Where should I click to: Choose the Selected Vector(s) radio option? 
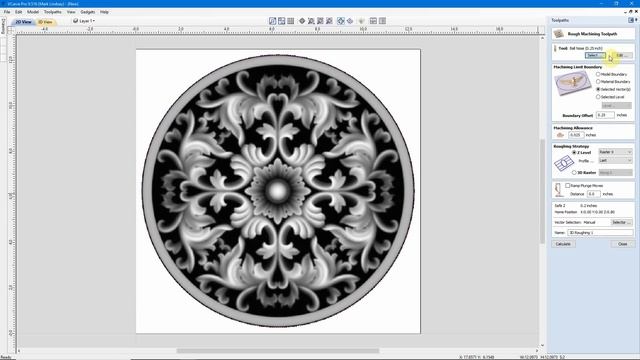[x=598, y=89]
